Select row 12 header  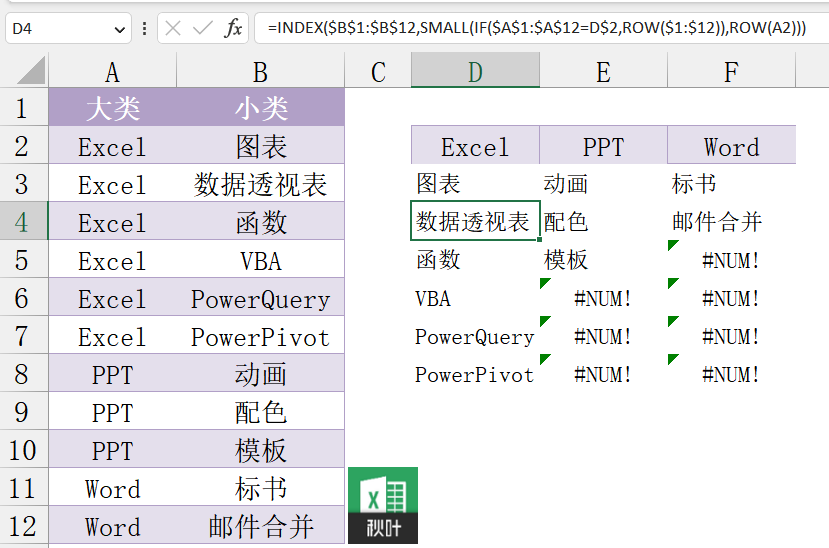pos(24,526)
